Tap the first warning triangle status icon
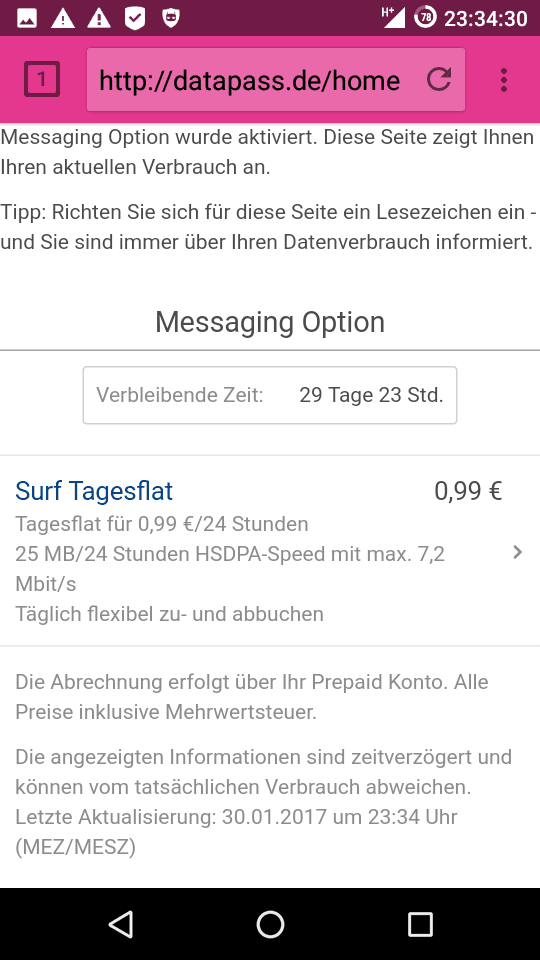Viewport: 540px width, 960px height. coord(62,18)
